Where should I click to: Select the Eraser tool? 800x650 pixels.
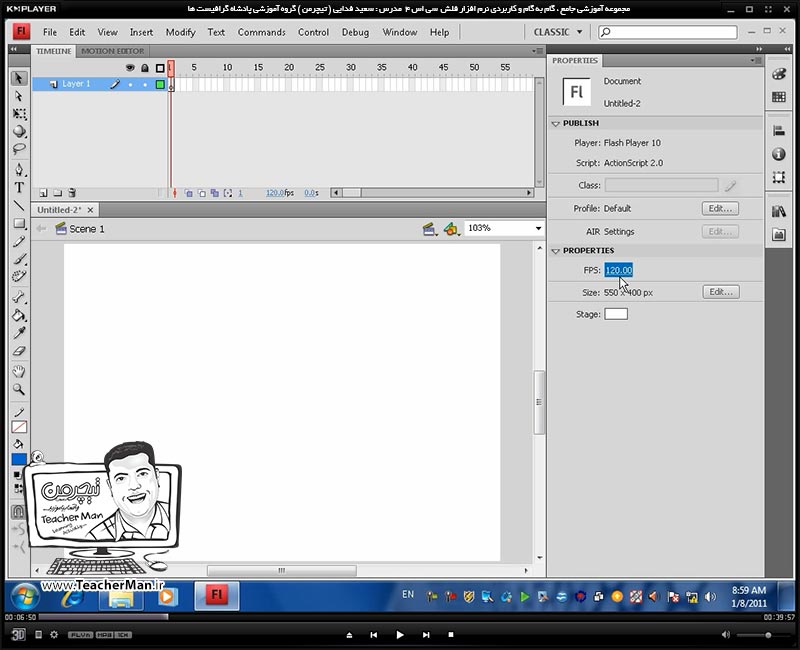coord(19,351)
